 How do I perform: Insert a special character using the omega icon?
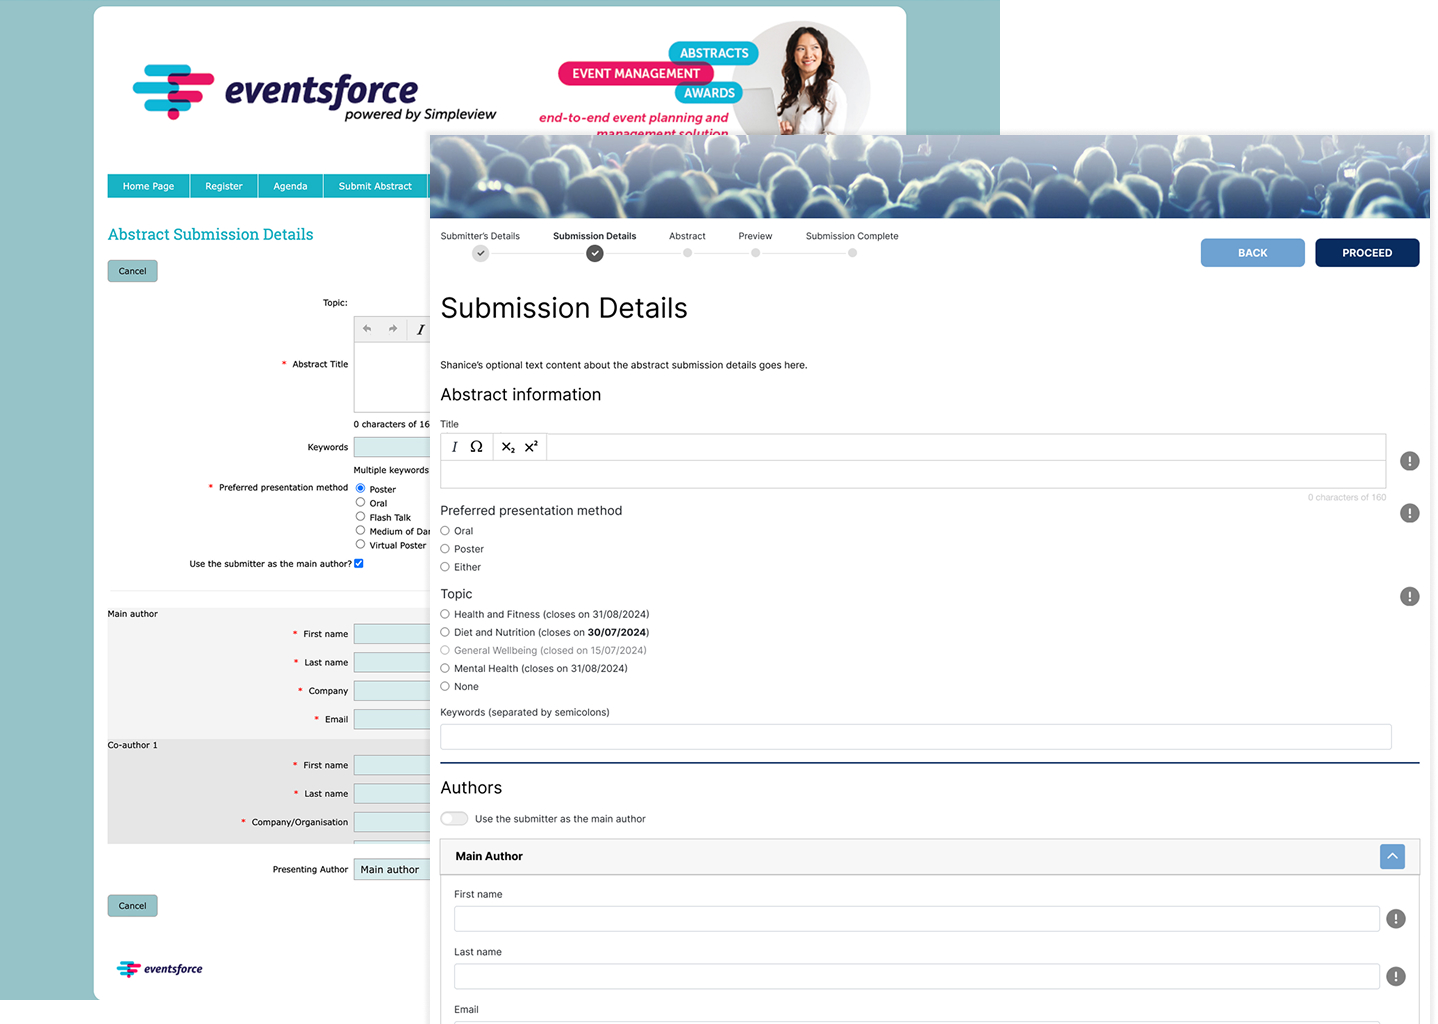[477, 447]
